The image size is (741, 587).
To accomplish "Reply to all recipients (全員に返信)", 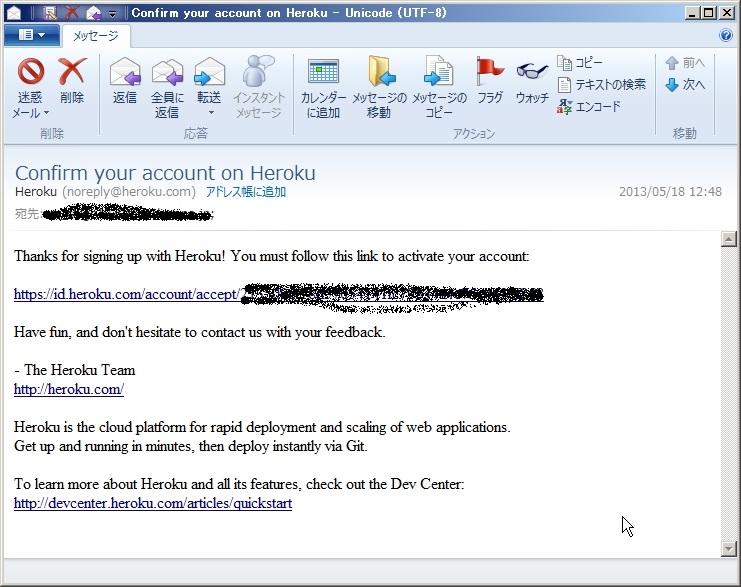I will click(167, 87).
